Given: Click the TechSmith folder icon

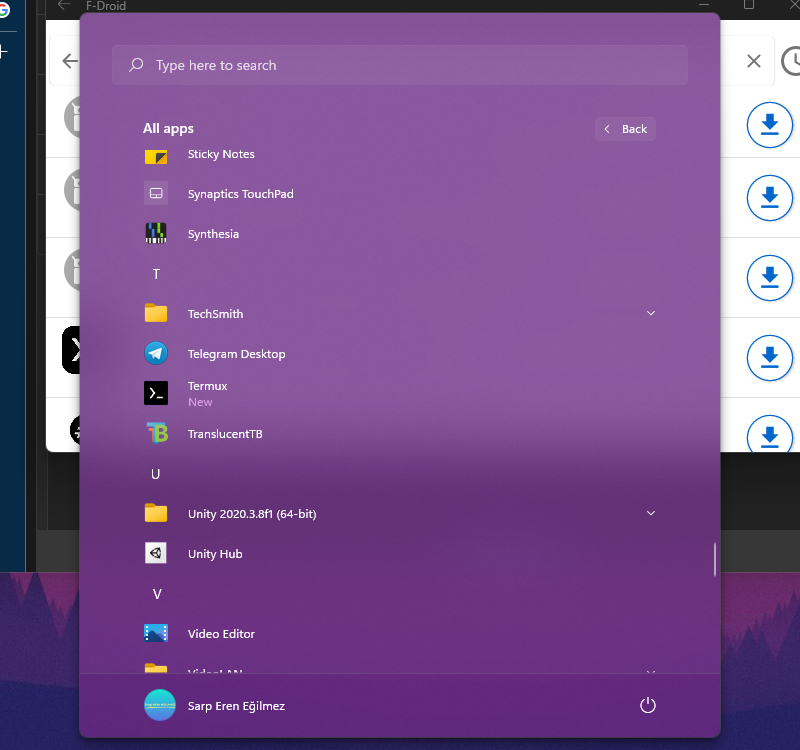Looking at the screenshot, I should (x=156, y=313).
